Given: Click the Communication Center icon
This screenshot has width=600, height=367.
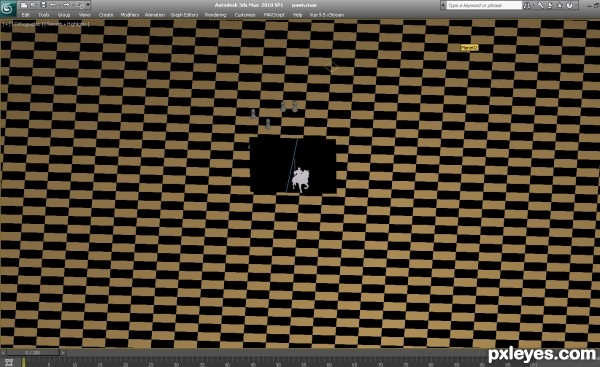Looking at the screenshot, I should click(550, 5).
